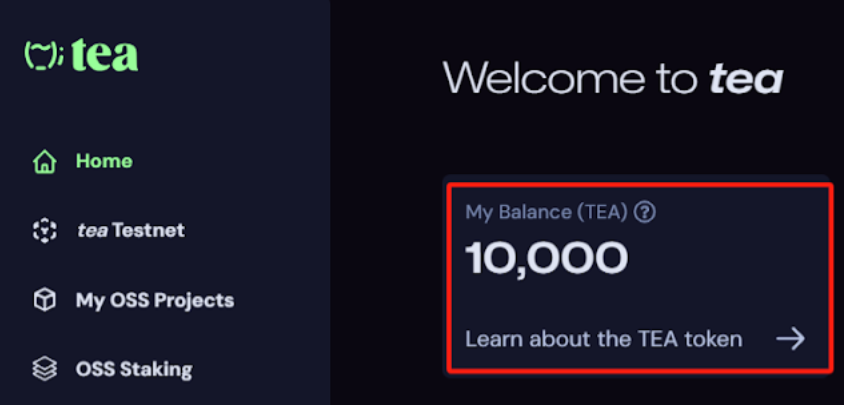
Task: Click the My Balance (TEA) label
Action: [x=546, y=212]
